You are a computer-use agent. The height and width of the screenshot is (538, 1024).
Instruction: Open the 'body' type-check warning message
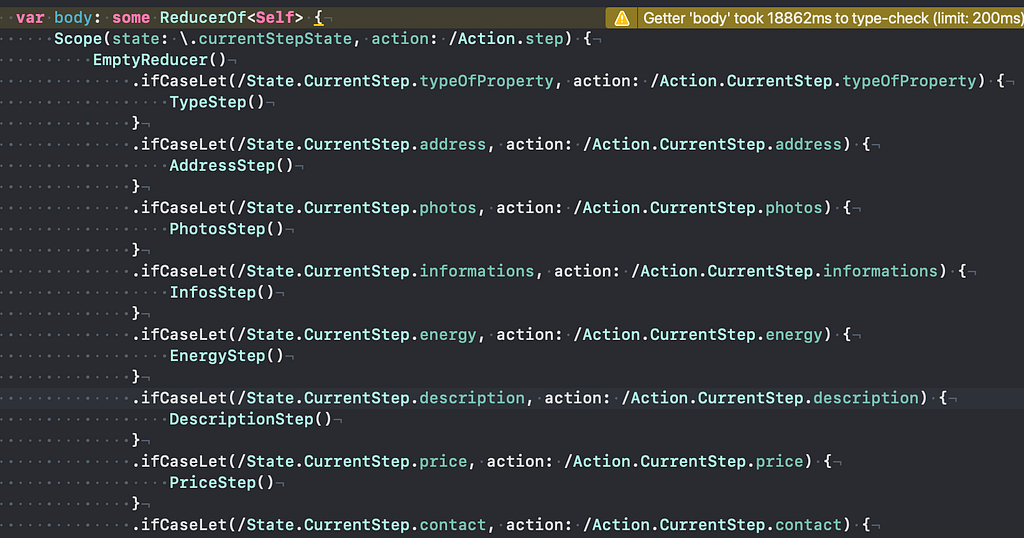(833, 18)
